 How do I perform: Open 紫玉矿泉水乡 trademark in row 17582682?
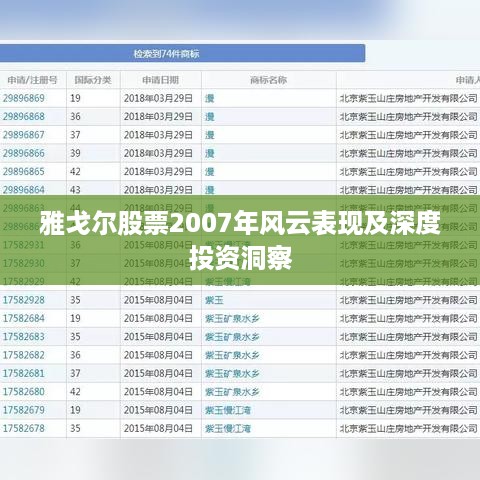tap(232, 355)
